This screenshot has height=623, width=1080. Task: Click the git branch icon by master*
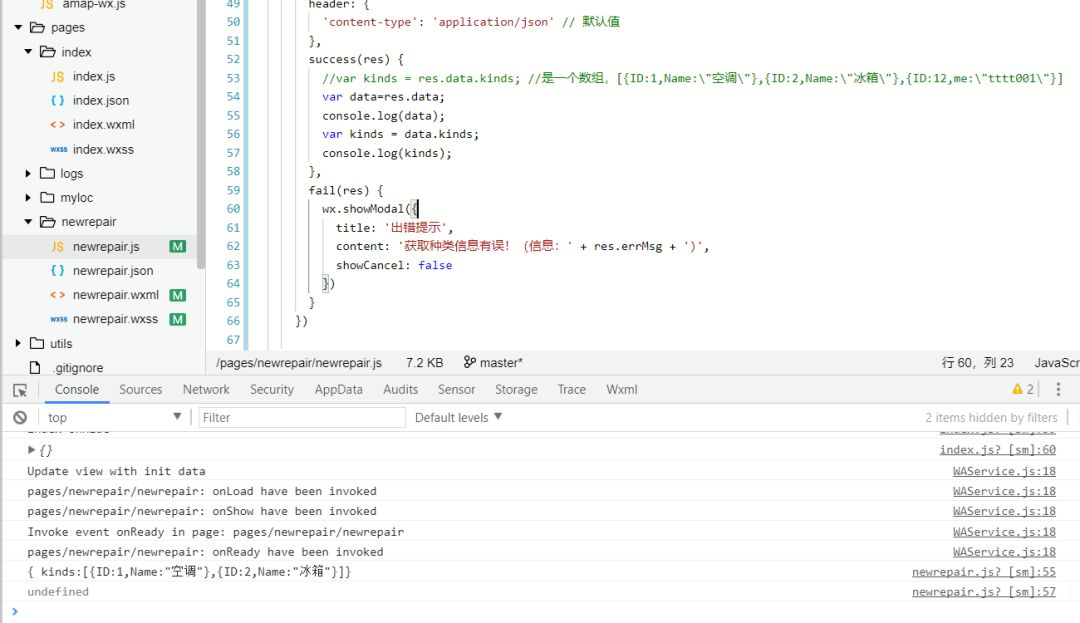(x=469, y=362)
